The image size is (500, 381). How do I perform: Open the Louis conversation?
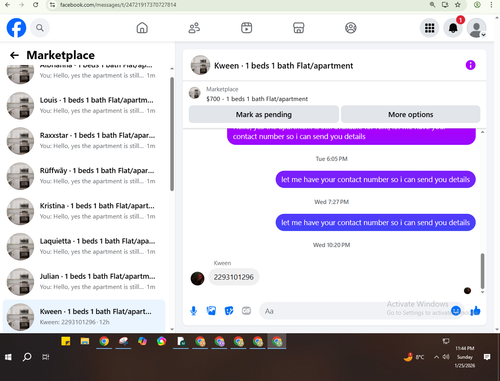84,105
